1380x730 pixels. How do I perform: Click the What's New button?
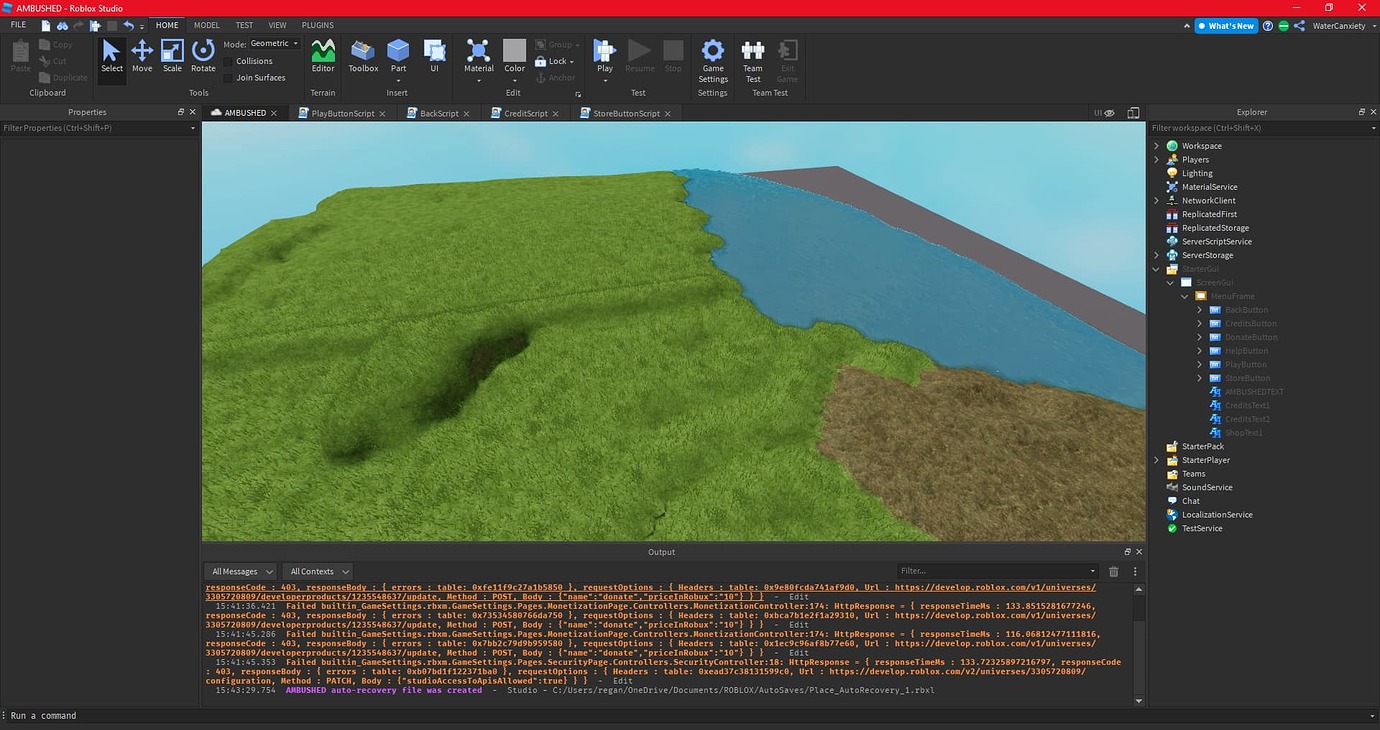pos(1225,26)
